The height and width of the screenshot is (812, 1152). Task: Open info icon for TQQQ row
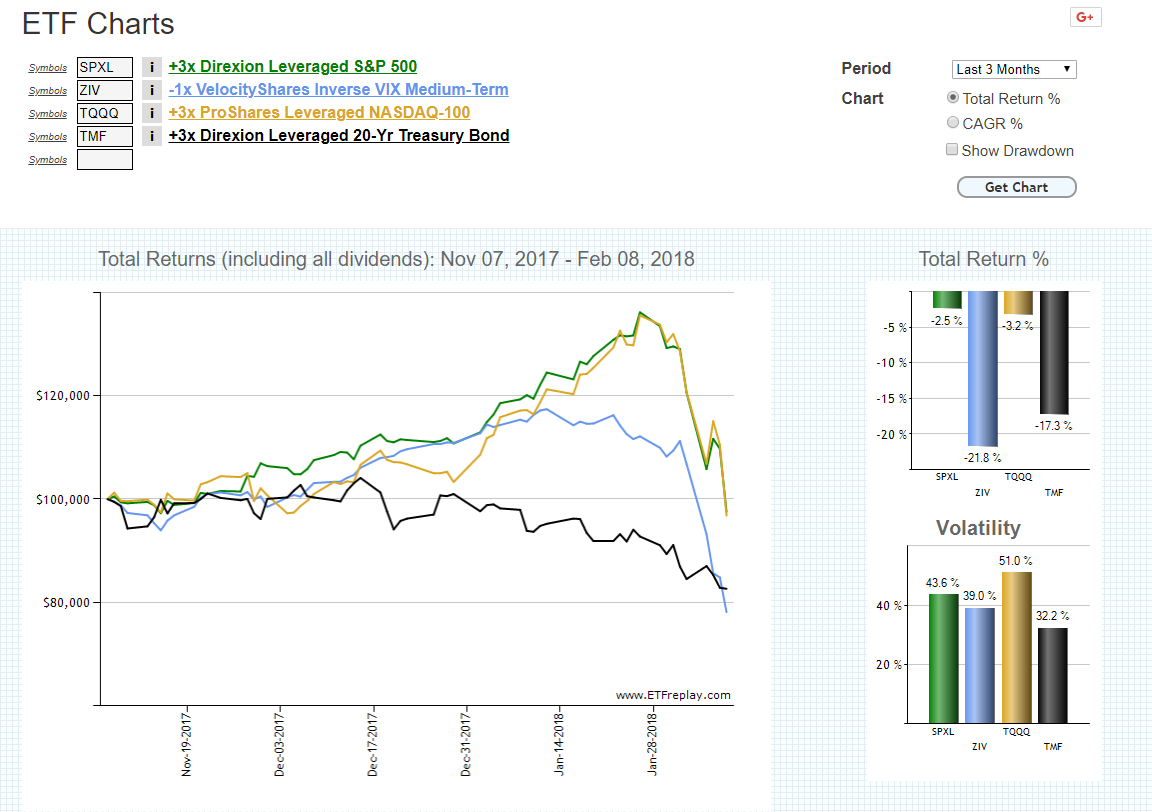click(x=151, y=113)
